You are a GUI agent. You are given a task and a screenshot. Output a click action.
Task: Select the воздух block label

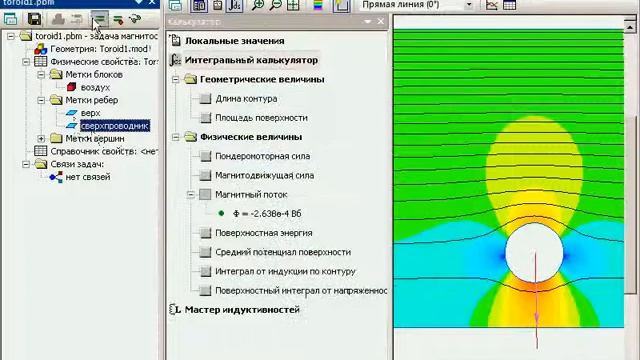[95, 87]
